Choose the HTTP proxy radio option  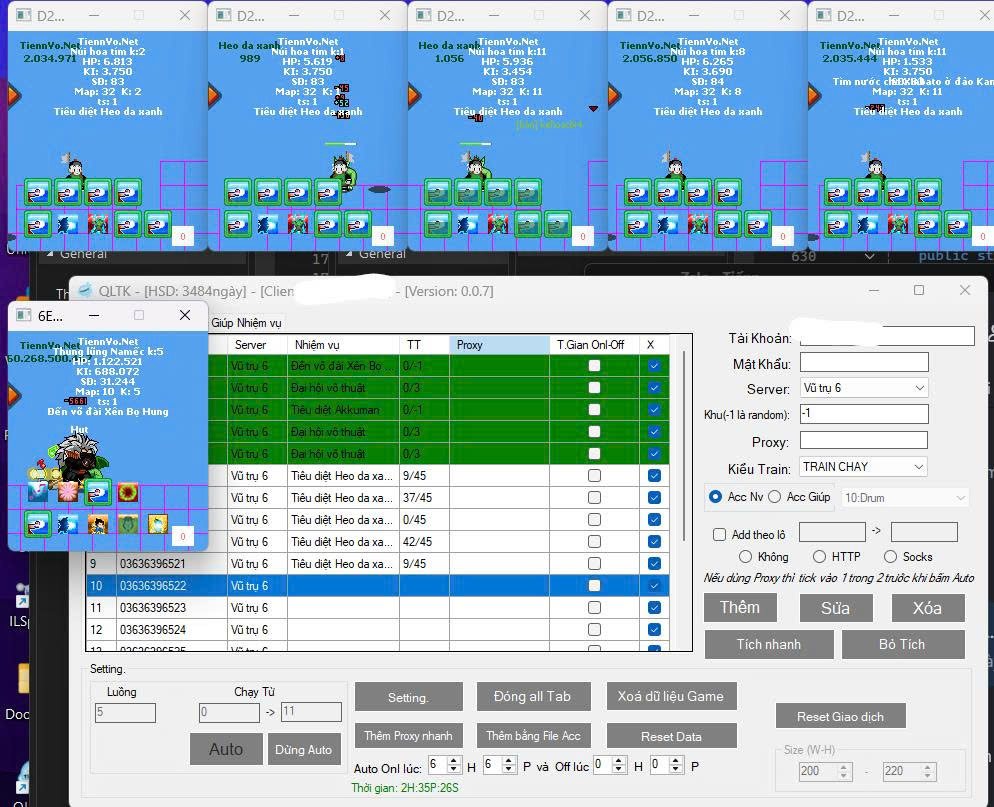pyautogui.click(x=819, y=556)
